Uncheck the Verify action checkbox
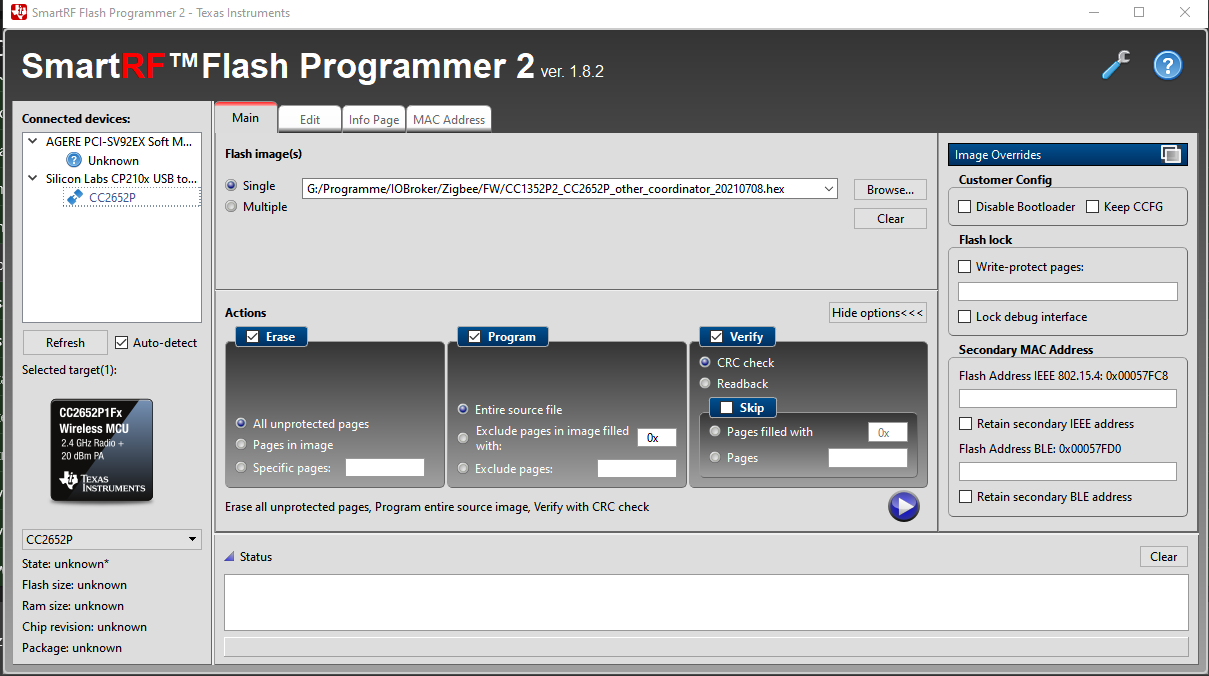Screen dimensions: 1209x676 716,337
